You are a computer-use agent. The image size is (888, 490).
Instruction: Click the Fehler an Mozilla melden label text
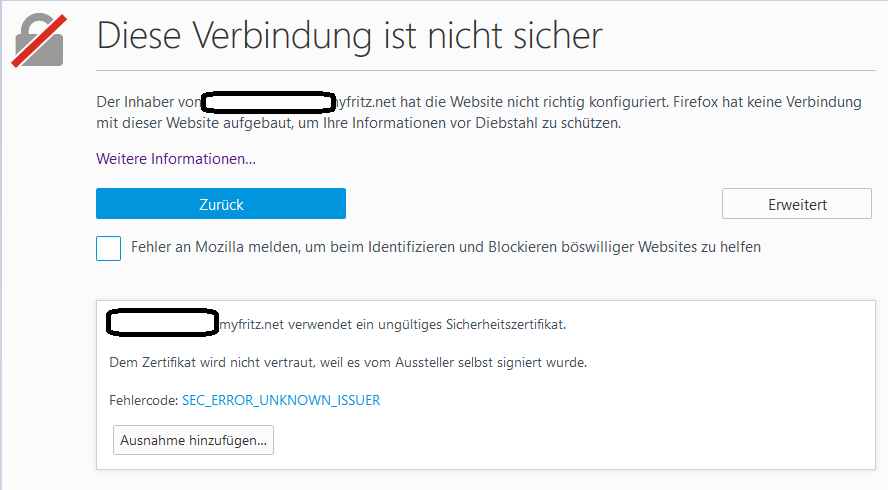[446, 247]
